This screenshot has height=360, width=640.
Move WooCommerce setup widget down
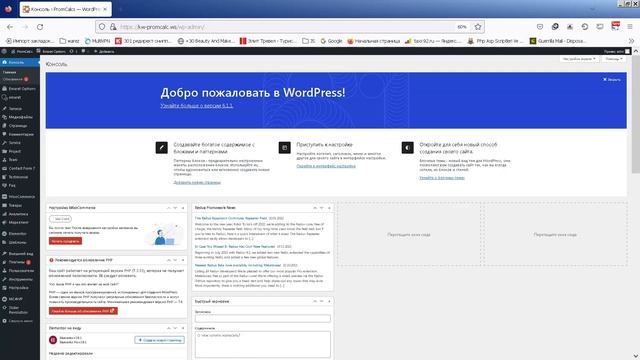[x=175, y=208]
